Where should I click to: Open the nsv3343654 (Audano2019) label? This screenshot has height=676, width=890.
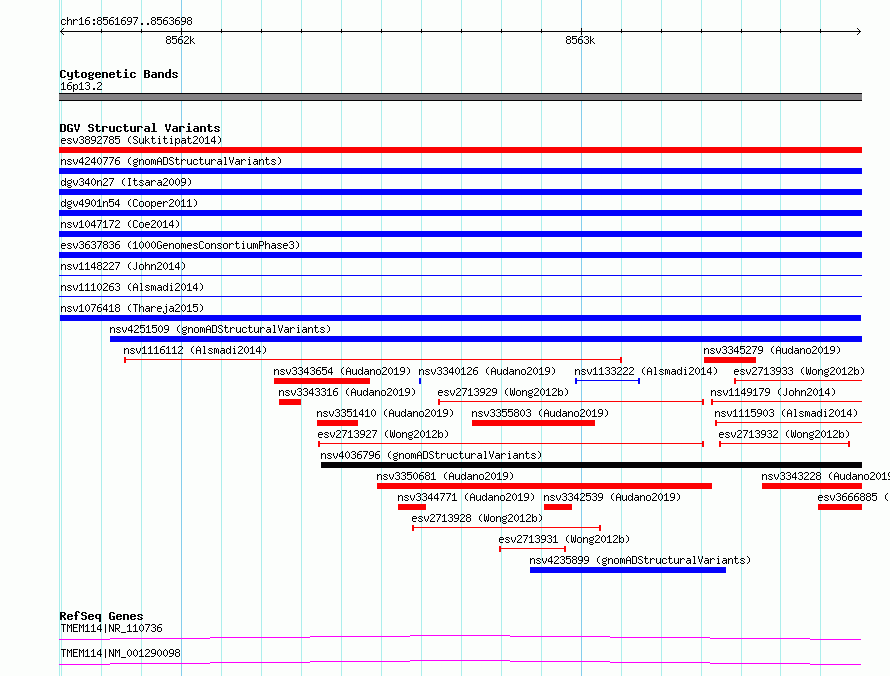(x=342, y=371)
